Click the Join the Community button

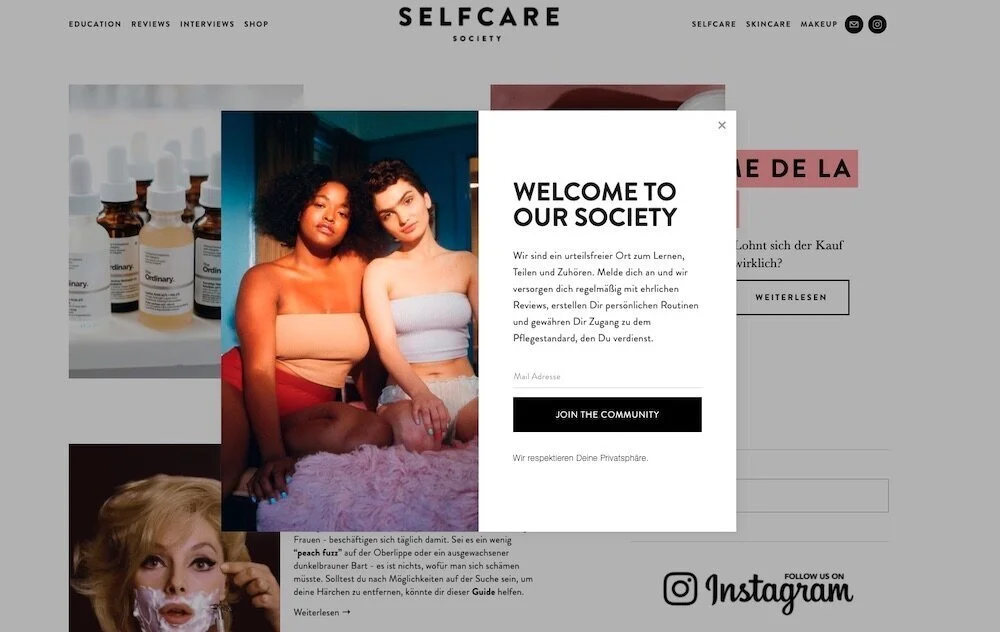tap(607, 415)
